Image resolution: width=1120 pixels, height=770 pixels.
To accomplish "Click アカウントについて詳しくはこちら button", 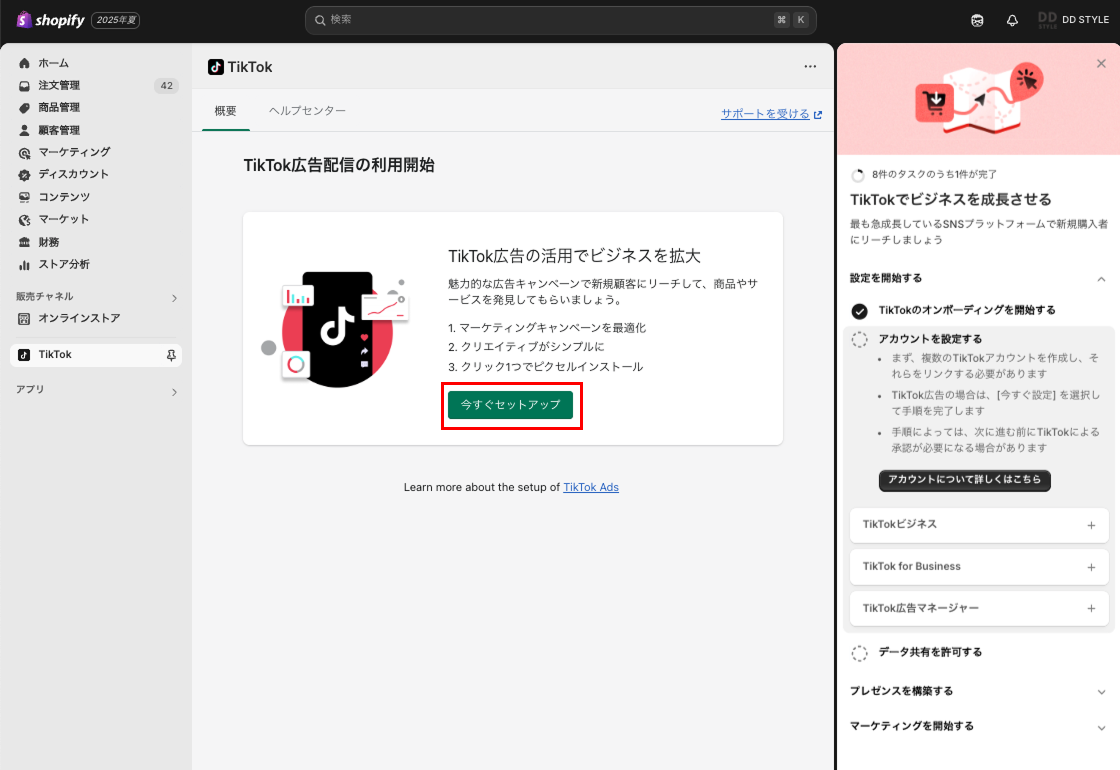I will pyautogui.click(x=964, y=480).
